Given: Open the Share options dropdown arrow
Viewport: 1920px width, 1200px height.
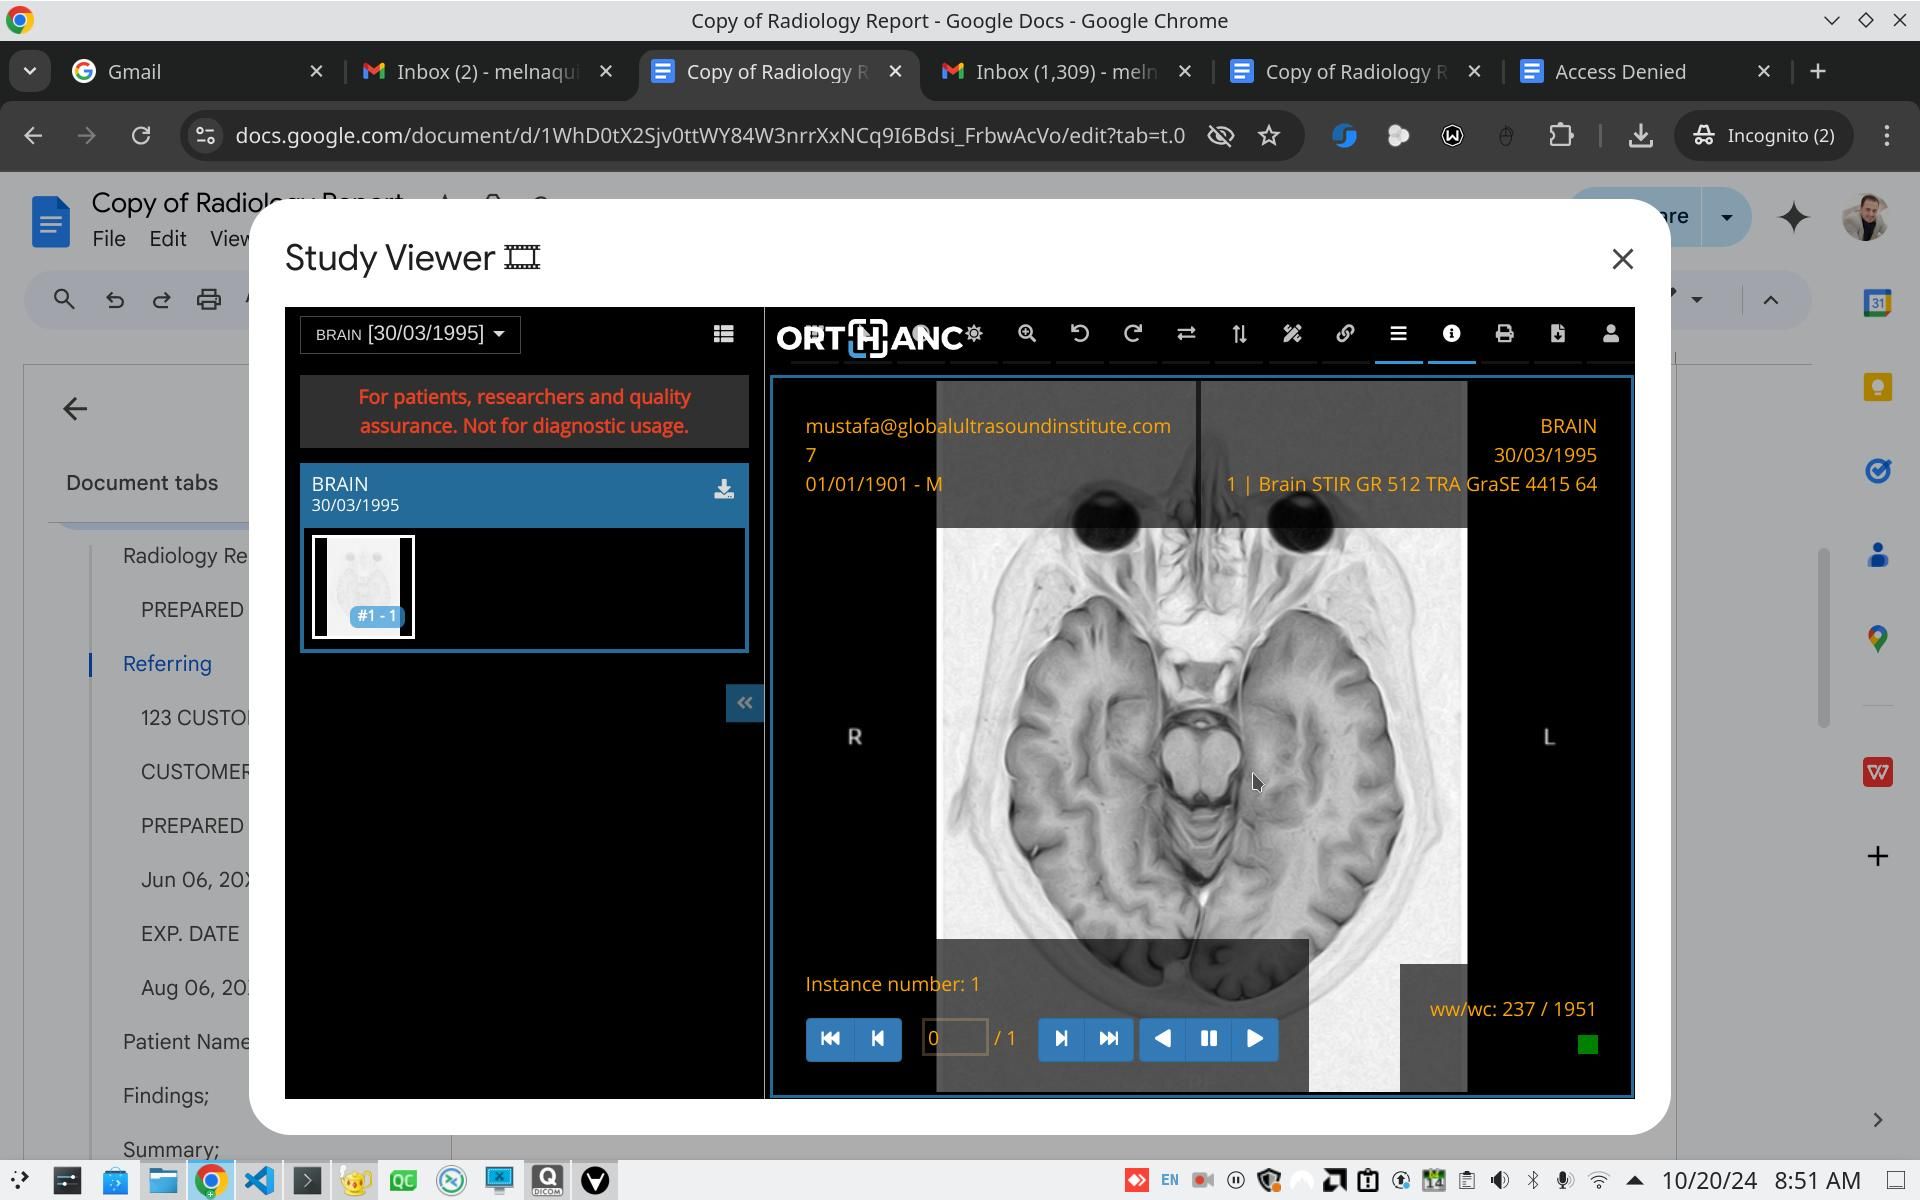Looking at the screenshot, I should pyautogui.click(x=1726, y=217).
